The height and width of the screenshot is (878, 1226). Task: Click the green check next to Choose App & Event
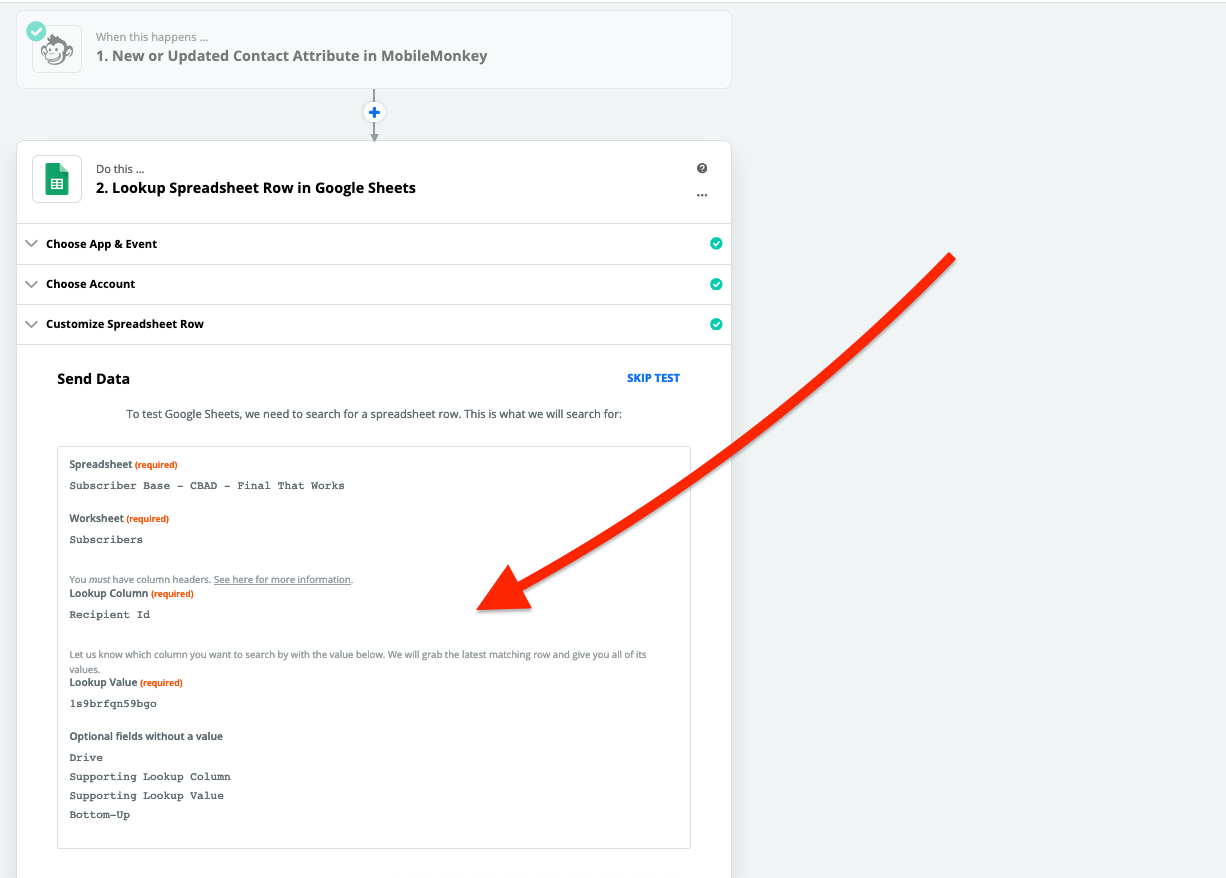[x=716, y=244]
